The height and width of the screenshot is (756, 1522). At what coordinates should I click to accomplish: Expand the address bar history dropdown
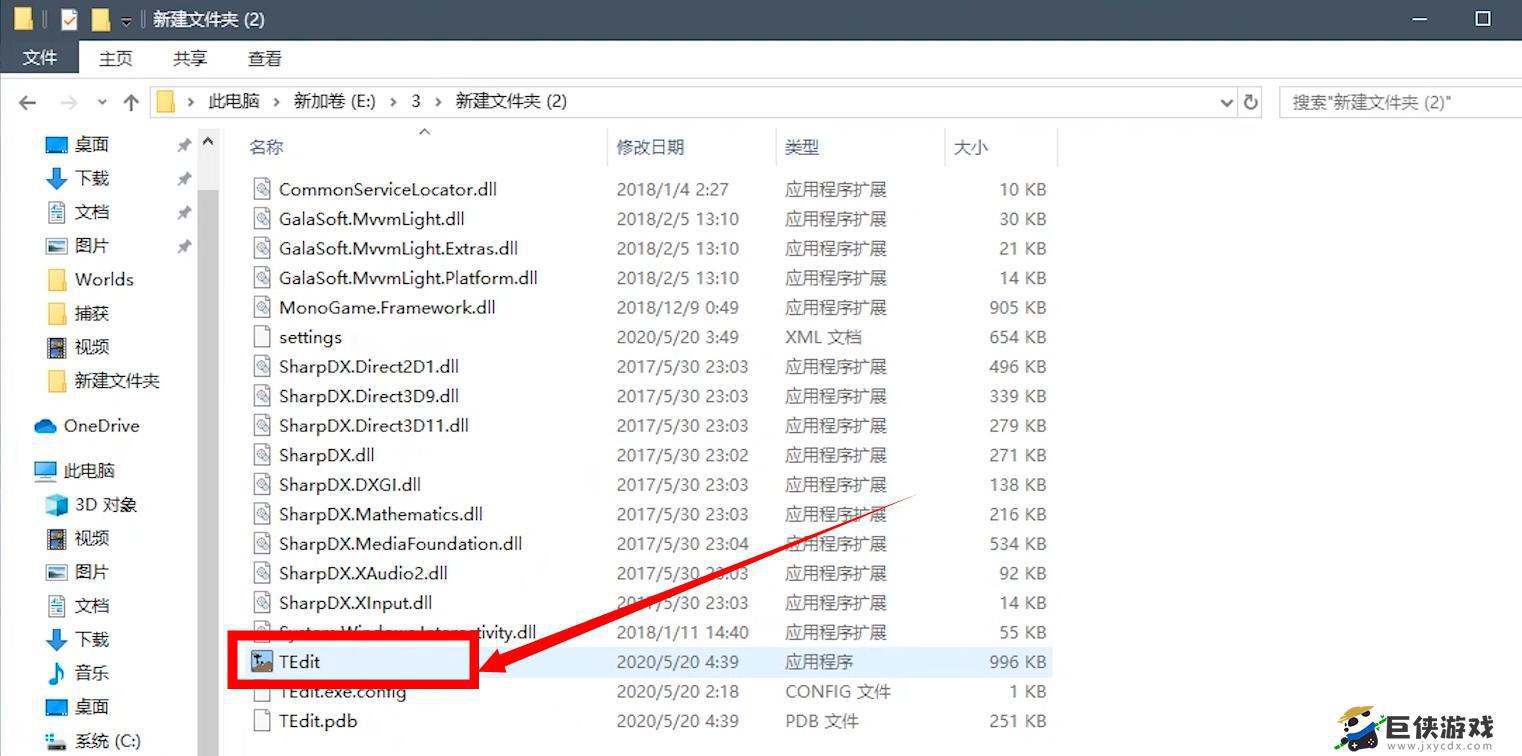coord(1227,102)
